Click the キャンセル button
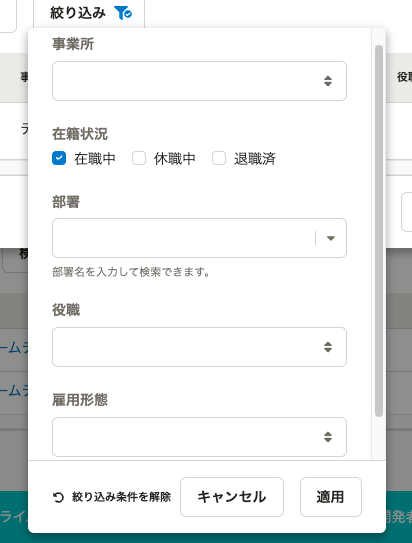This screenshot has width=412, height=543. pos(232,497)
